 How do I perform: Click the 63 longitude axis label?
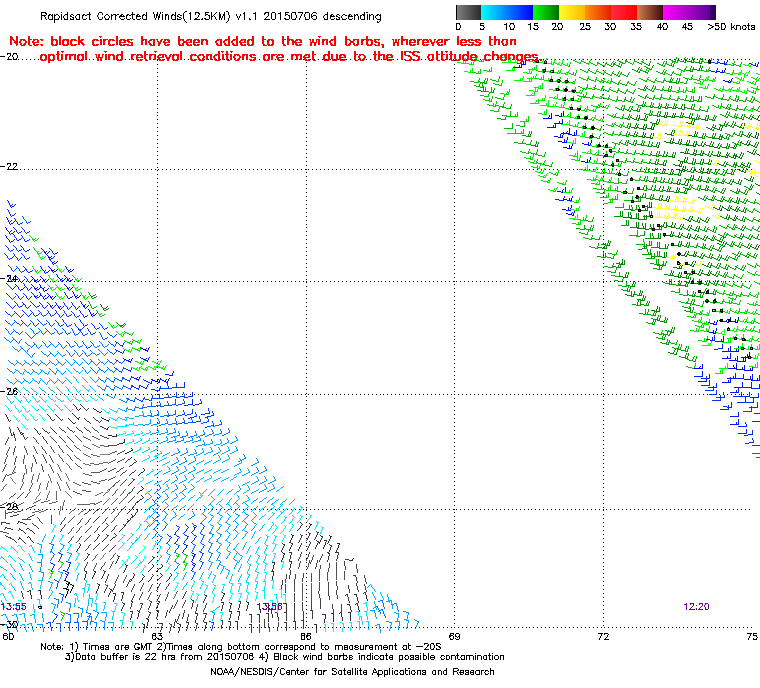click(x=157, y=636)
